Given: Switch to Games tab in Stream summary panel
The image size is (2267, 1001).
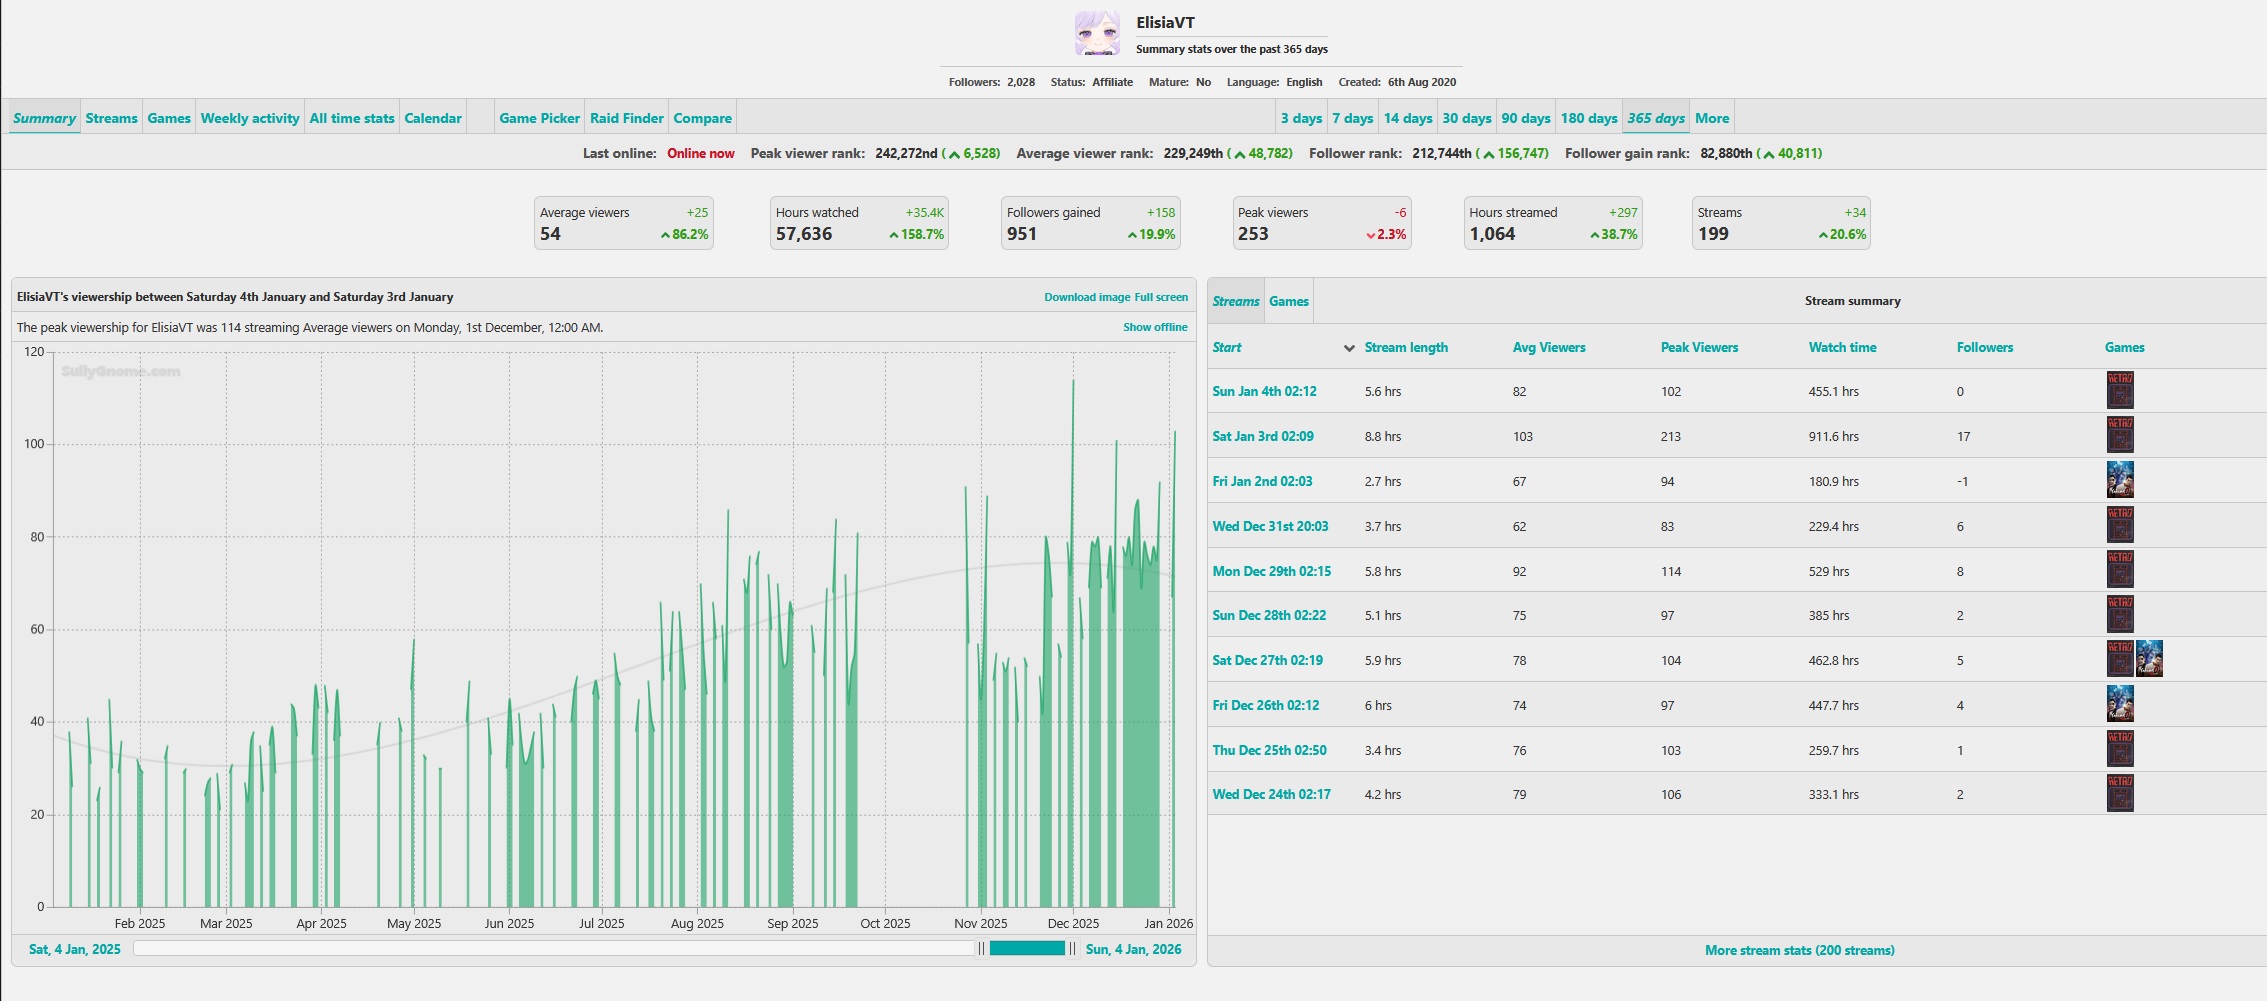Looking at the screenshot, I should 1289,301.
